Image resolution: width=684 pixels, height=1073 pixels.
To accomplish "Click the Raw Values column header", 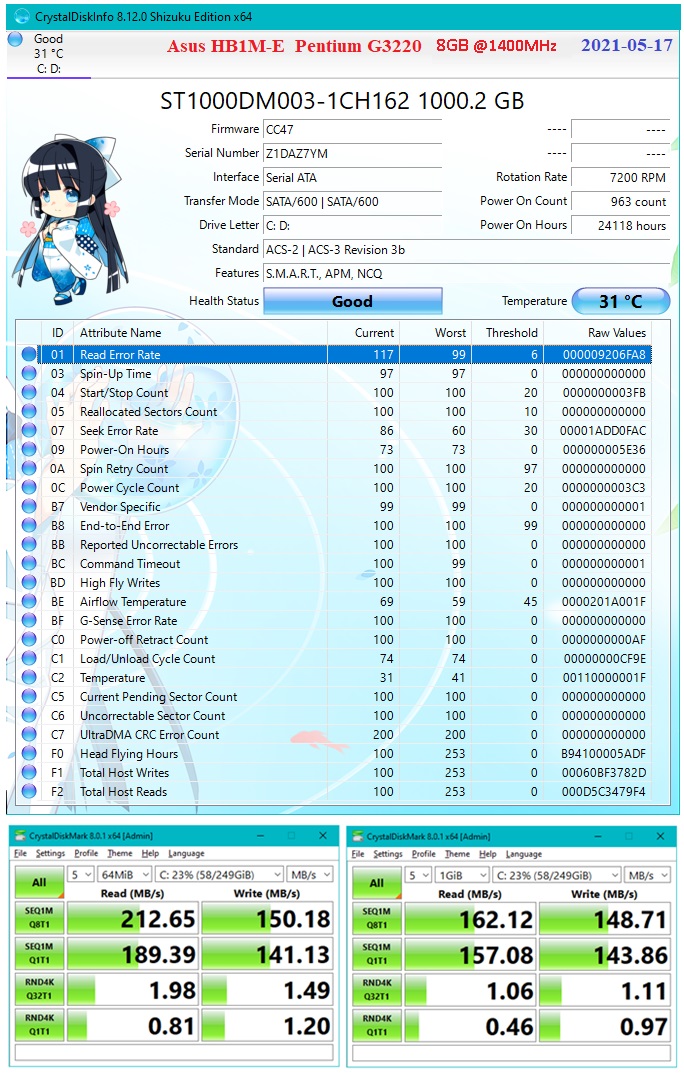I will point(597,333).
